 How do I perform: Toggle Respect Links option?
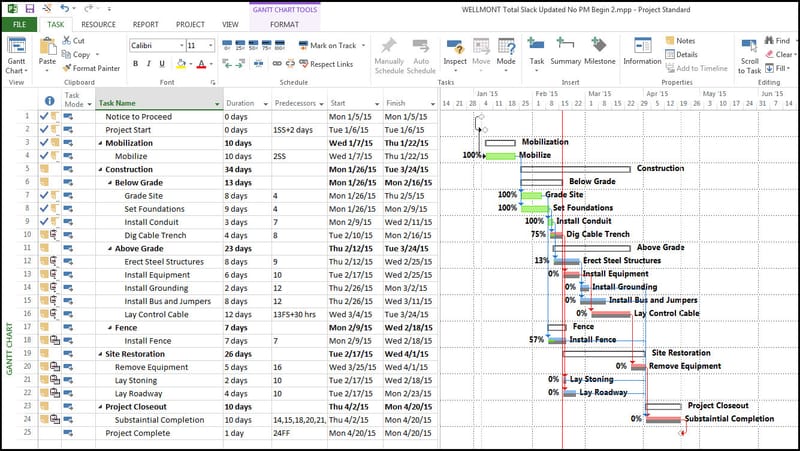point(326,64)
